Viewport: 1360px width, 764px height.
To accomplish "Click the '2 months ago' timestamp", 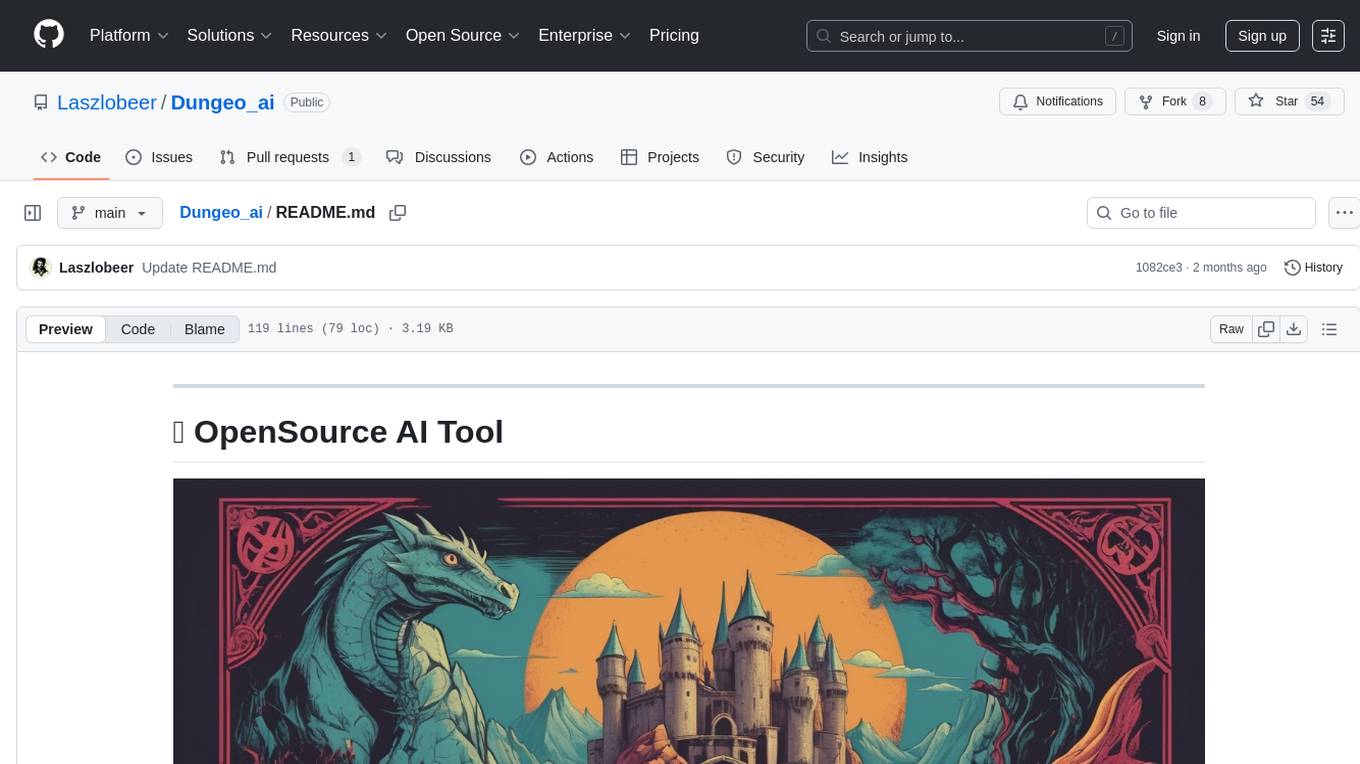I will pyautogui.click(x=1229, y=267).
